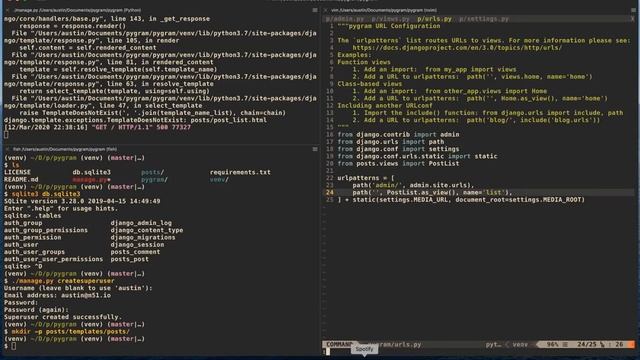Click the GET / HTTP/1.1 500 log line
Viewport: 640px width, 360px height.
coord(97,127)
